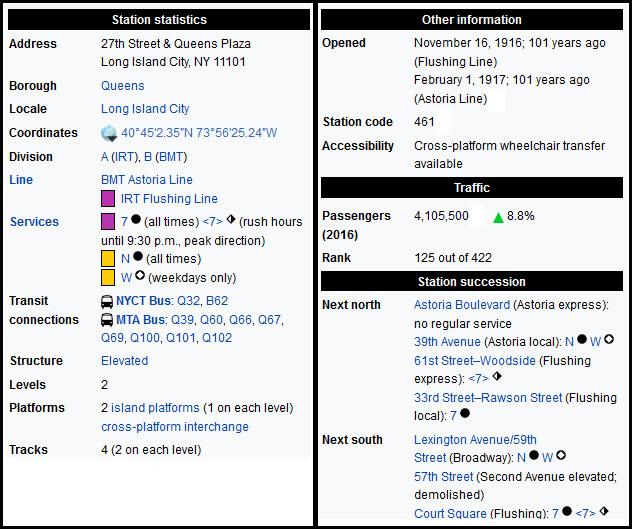Go to the 61st Street–Woodside link
Image resolution: width=632 pixels, height=529 pixels.
tap(475, 360)
